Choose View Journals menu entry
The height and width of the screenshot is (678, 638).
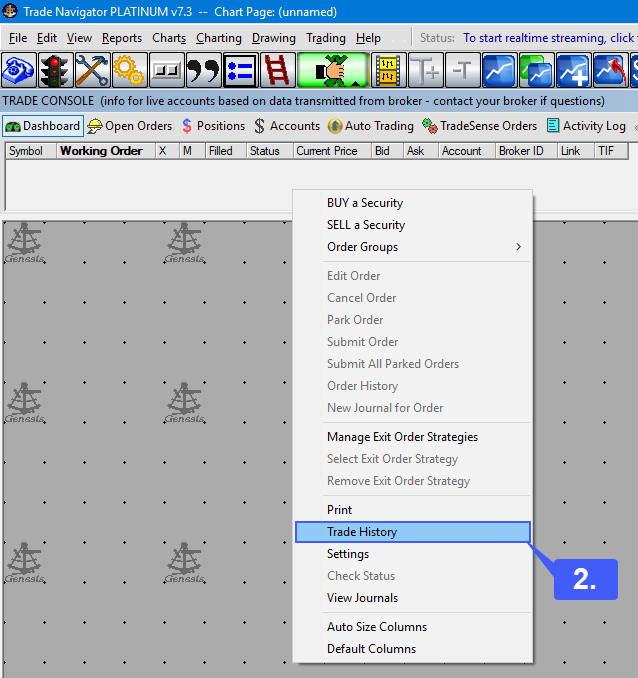413,598
